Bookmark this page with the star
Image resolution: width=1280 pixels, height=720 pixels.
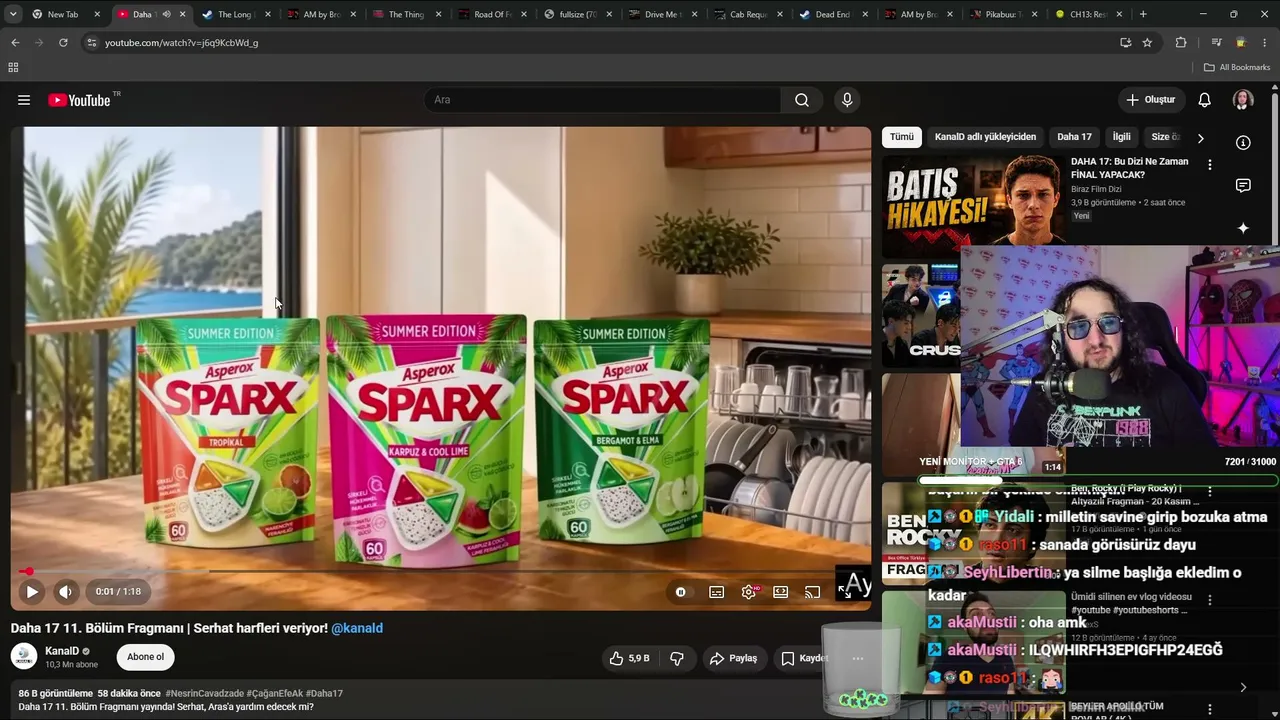(1147, 43)
